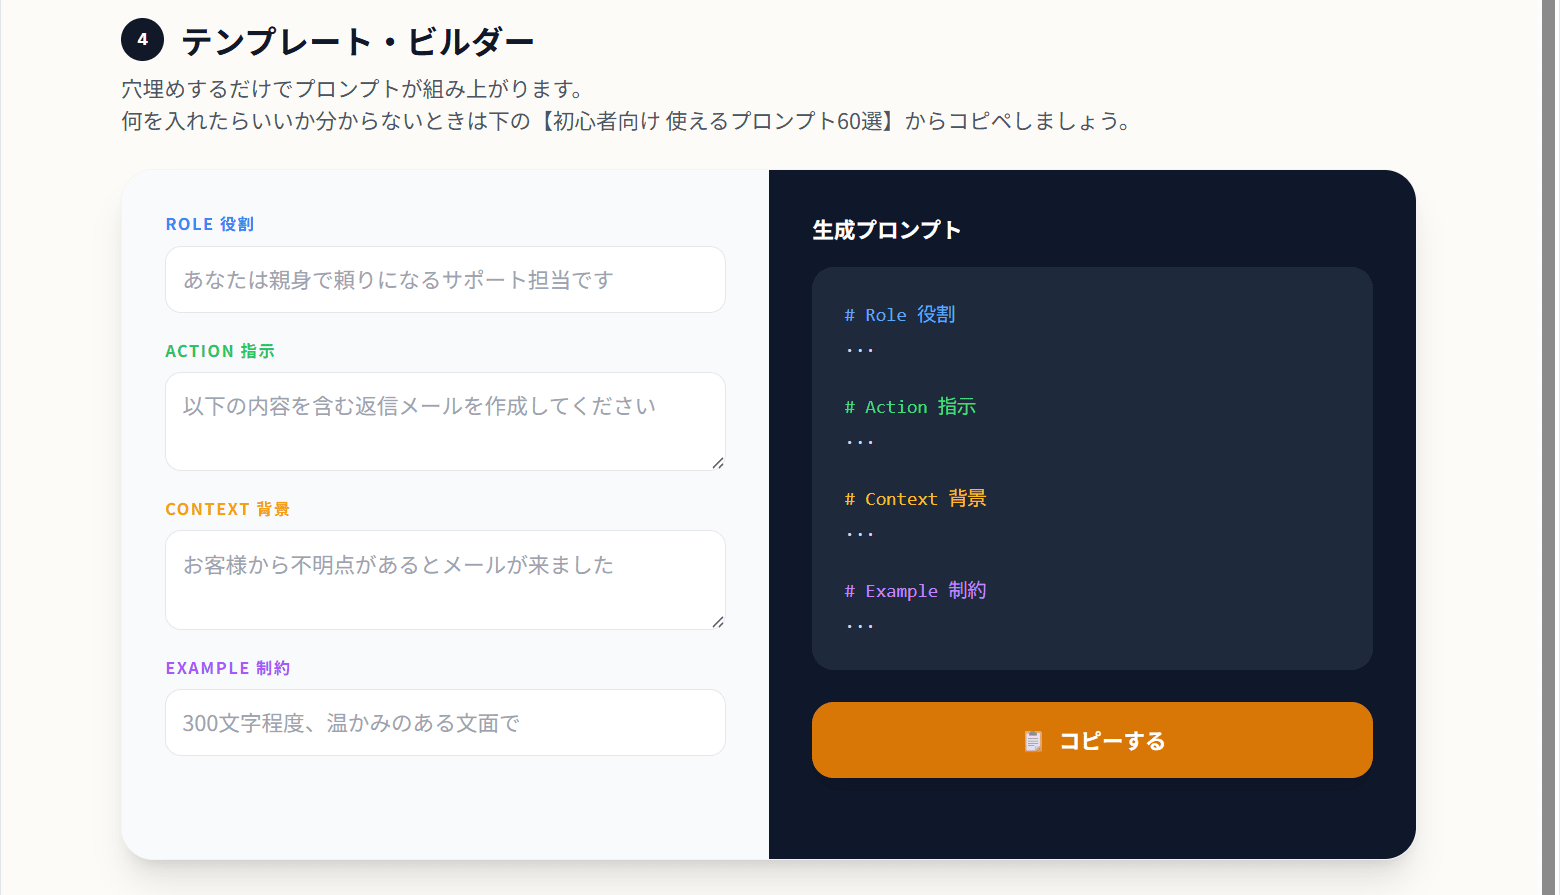
Task: Click the コピーする button
Action: [1092, 740]
